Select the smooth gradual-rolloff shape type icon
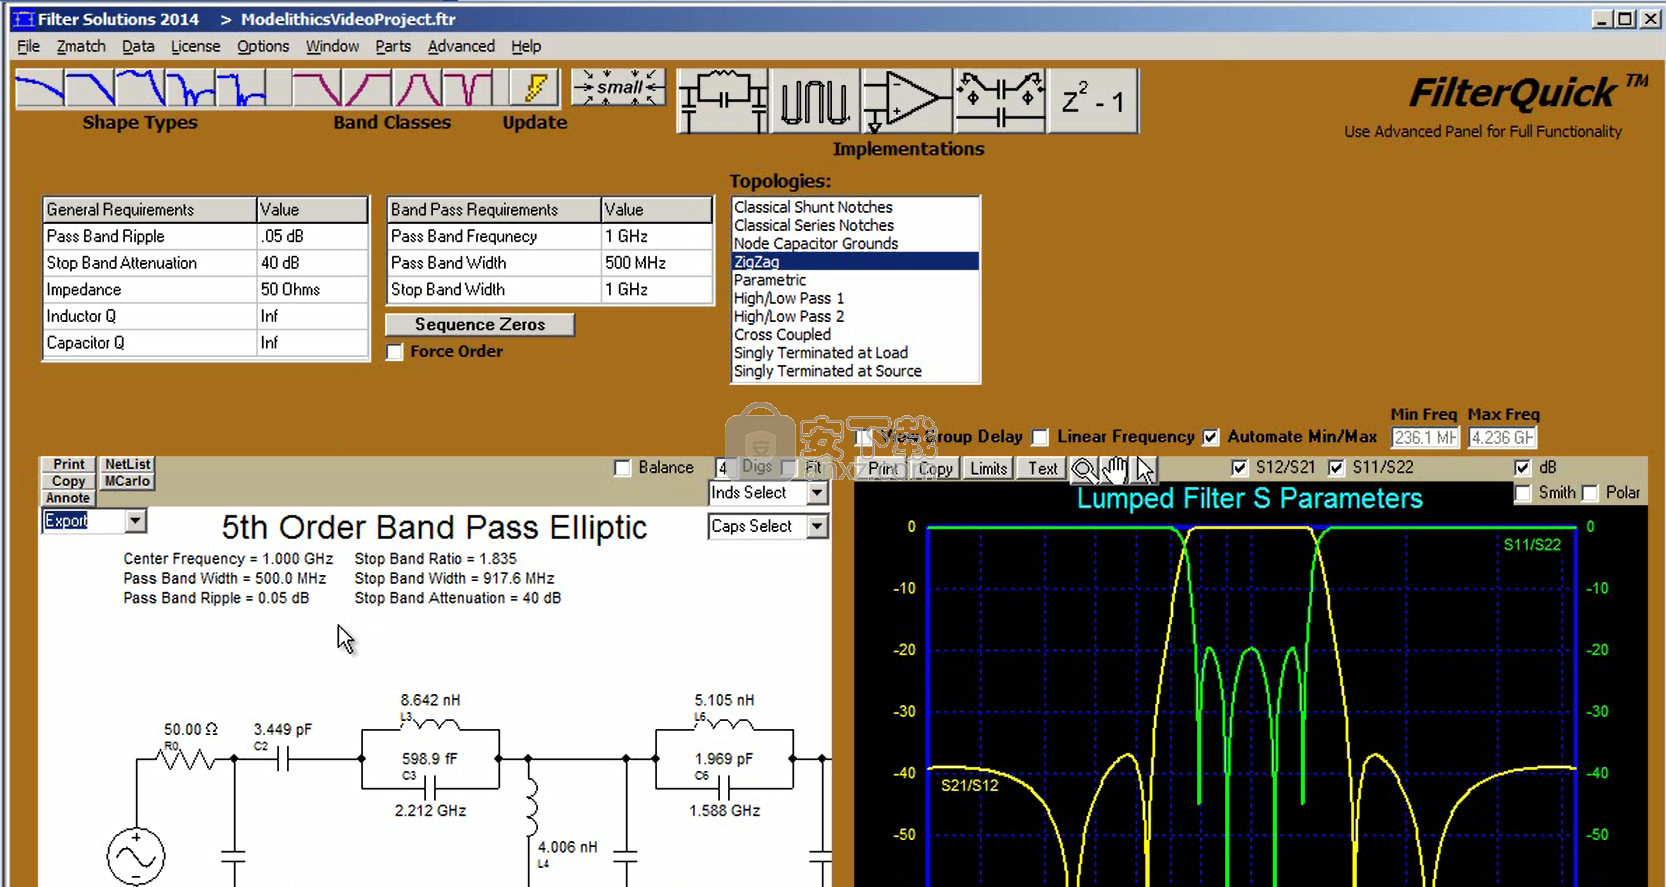1666x887 pixels. (40, 89)
